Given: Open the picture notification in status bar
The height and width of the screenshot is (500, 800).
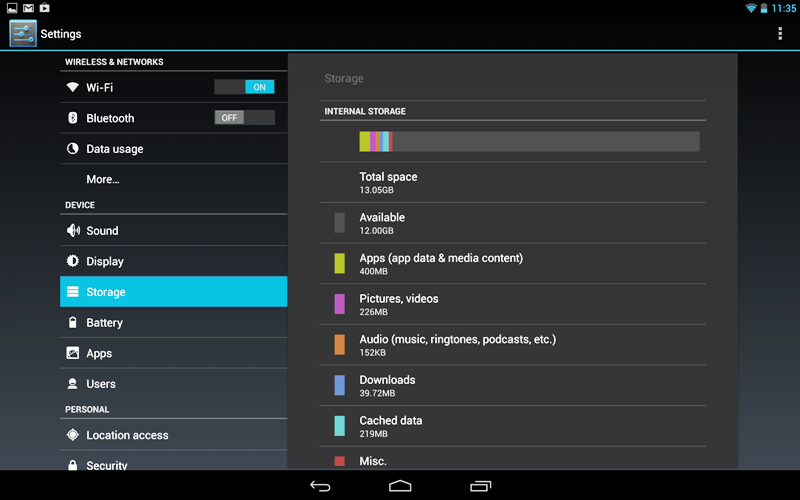Looking at the screenshot, I should pos(12,8).
